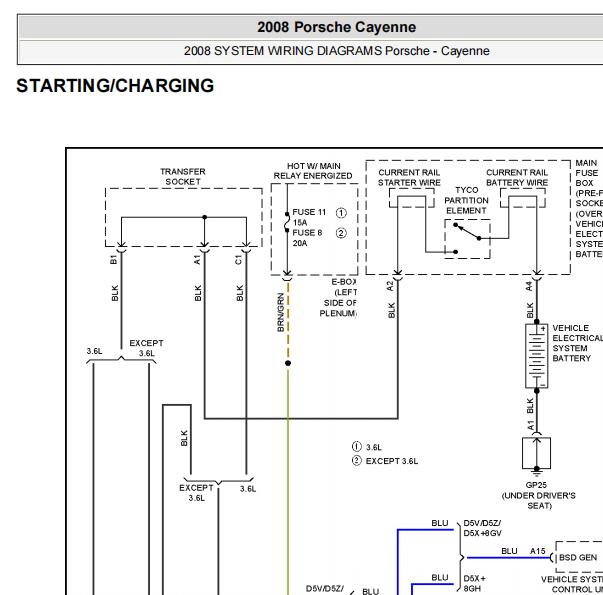Screen dimensions: 603x595
Task: Click the circled 2 beside FUSE 8
Action: [x=341, y=233]
